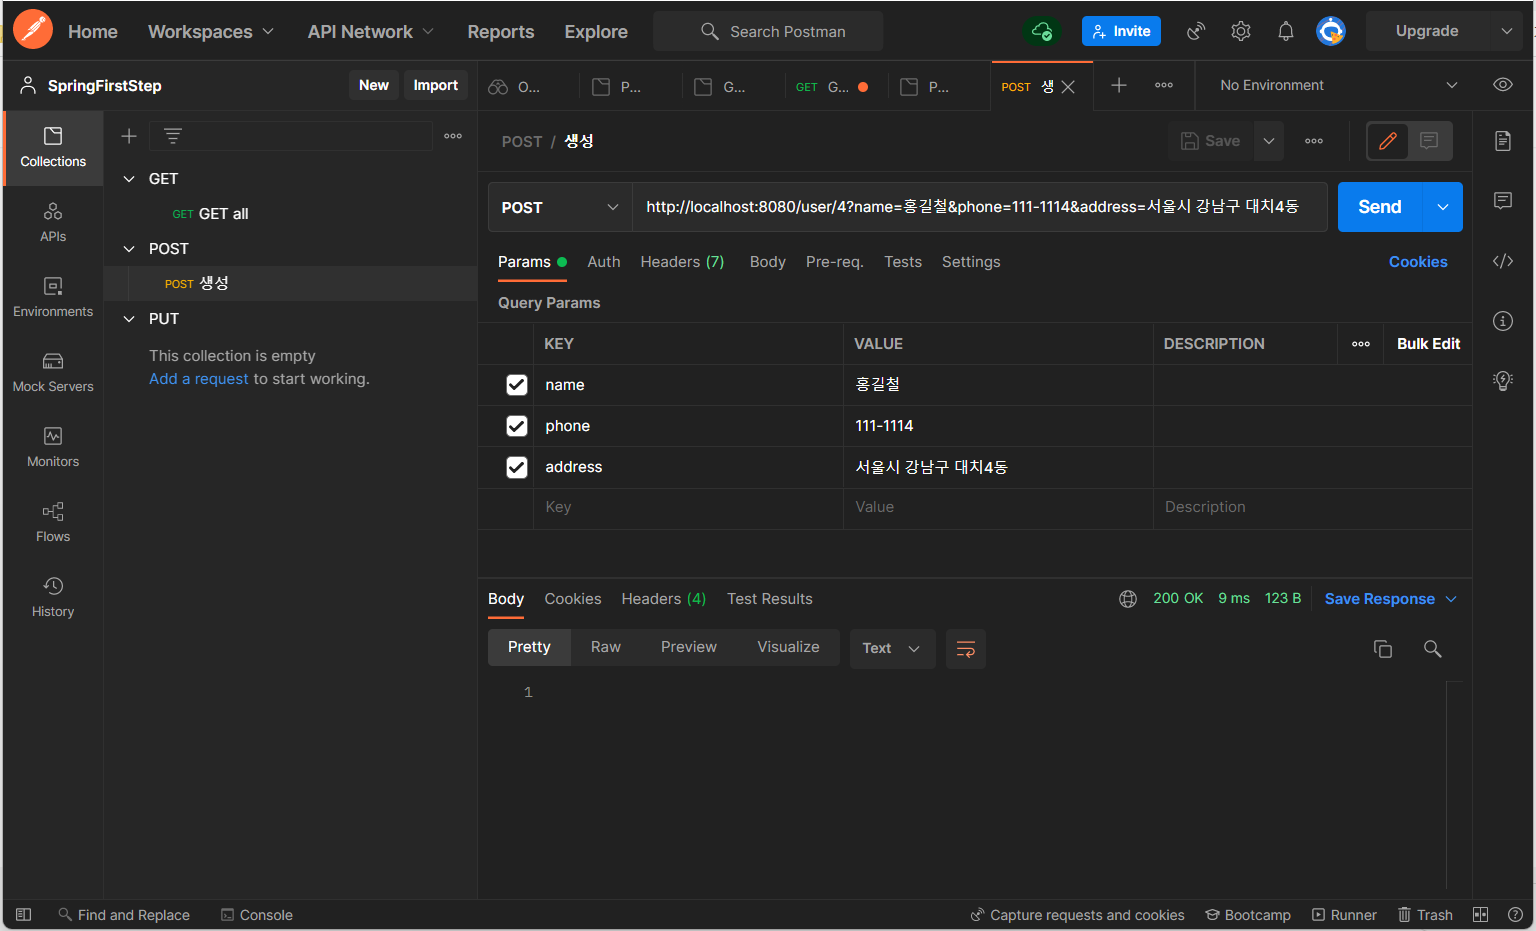Open the notifications bell
1536x931 pixels.
(x=1286, y=31)
